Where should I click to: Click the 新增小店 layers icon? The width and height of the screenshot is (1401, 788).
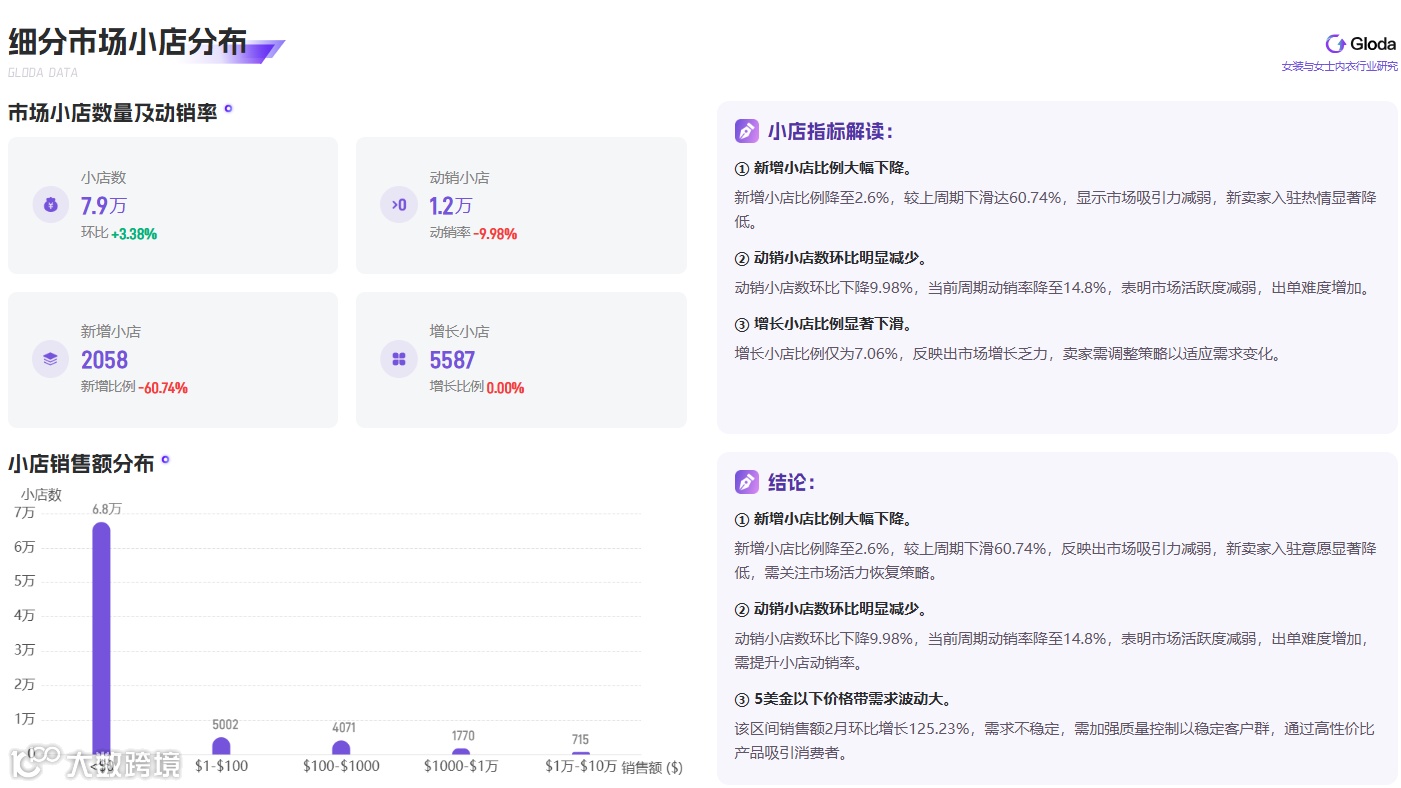[x=51, y=359]
